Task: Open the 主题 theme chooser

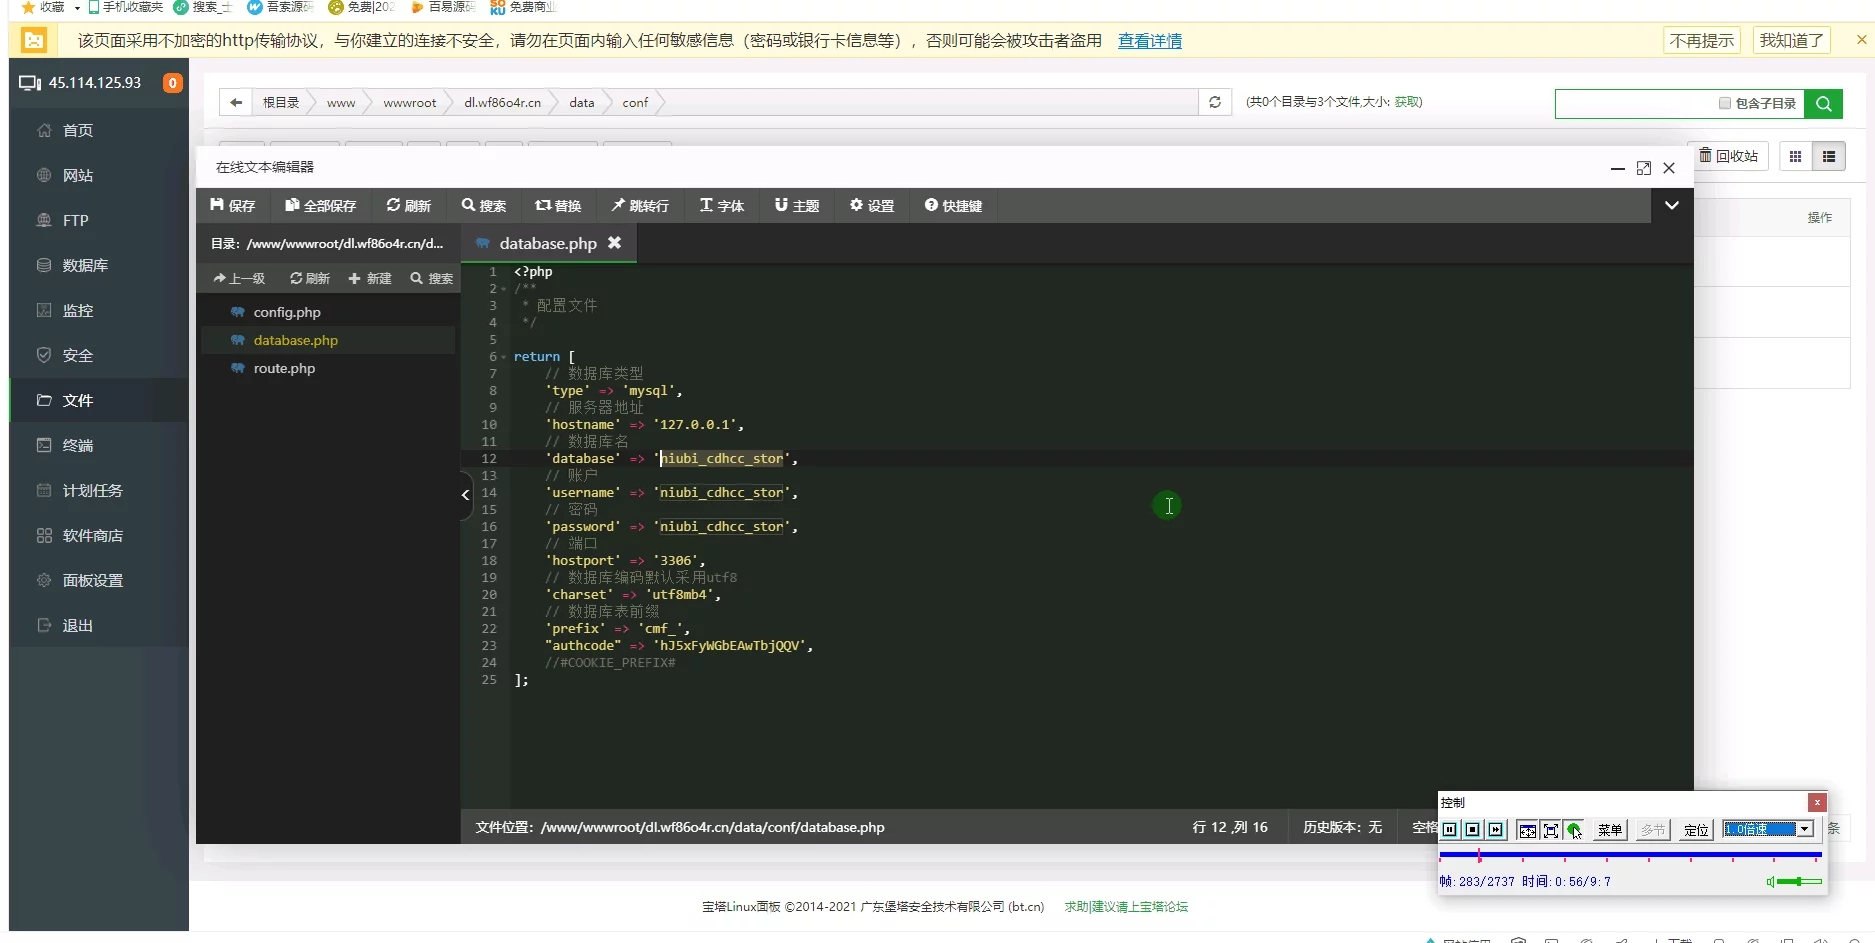Action: (796, 205)
